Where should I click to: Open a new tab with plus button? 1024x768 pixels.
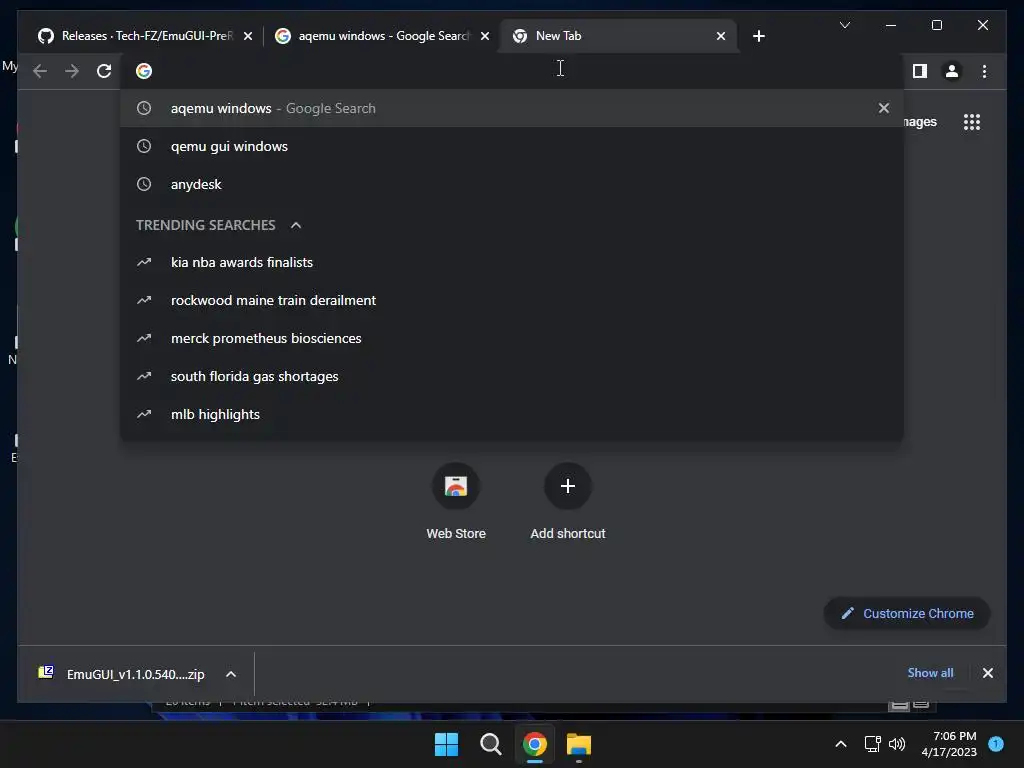point(758,36)
